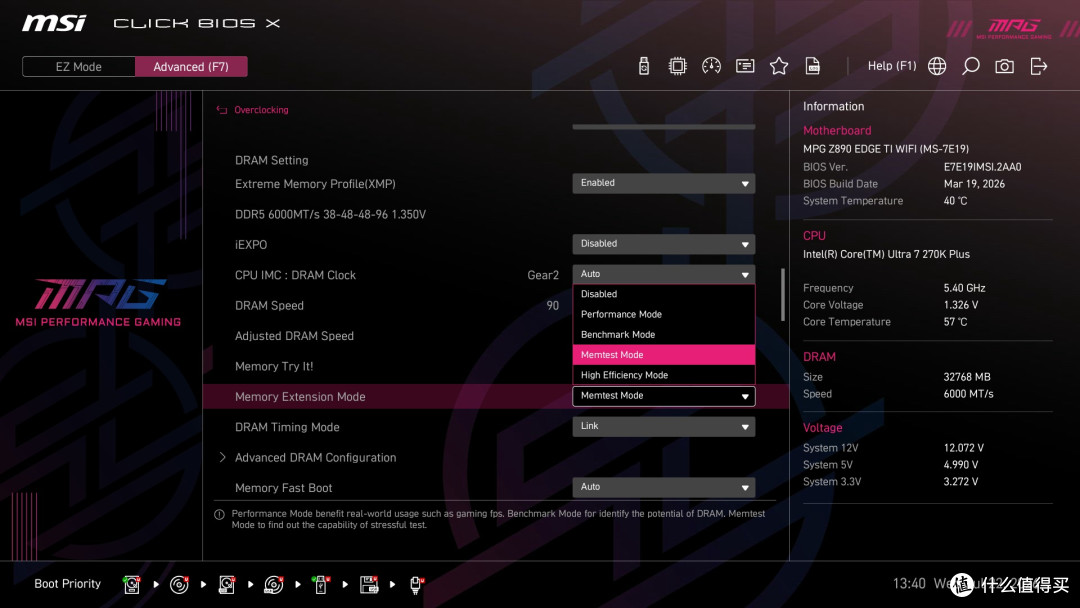The width and height of the screenshot is (1080, 608).
Task: Open Favorites with the star icon
Action: tap(778, 66)
